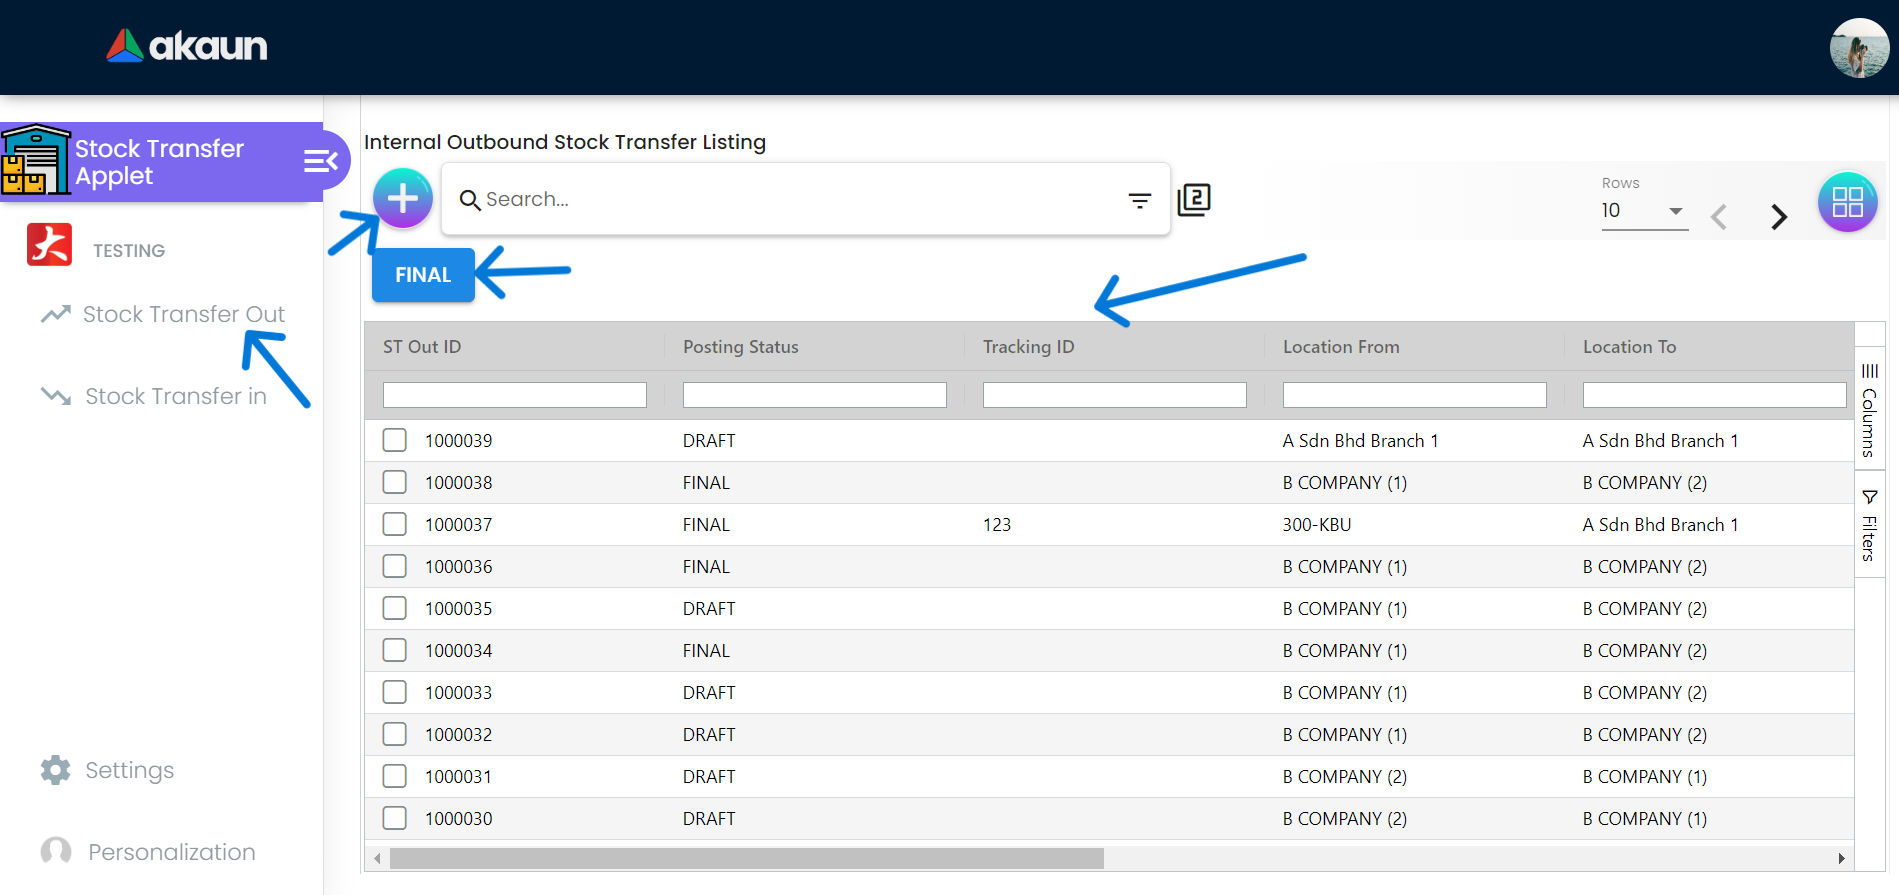Click the user profile avatar
This screenshot has height=895, width=1899.
1858,48
